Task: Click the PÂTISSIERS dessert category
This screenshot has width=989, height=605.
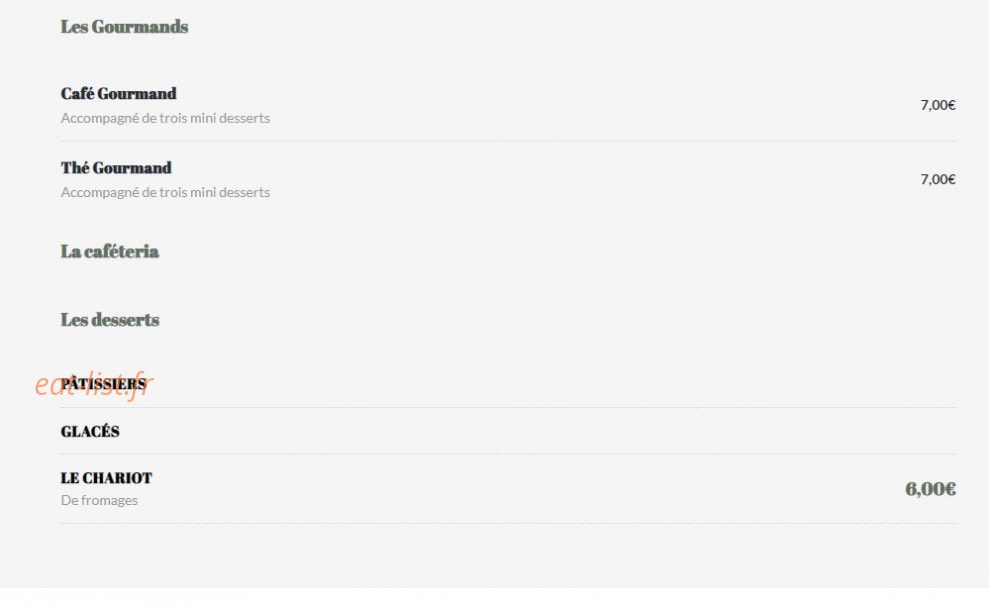Action: 103,384
